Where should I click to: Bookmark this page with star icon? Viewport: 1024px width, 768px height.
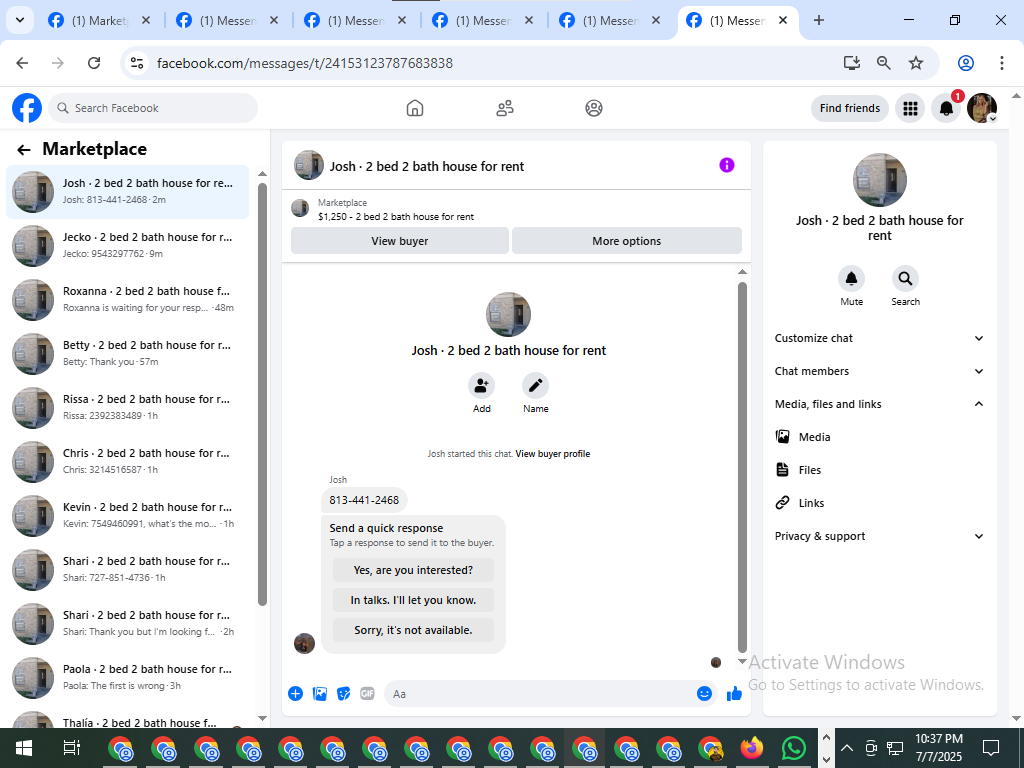(x=916, y=63)
